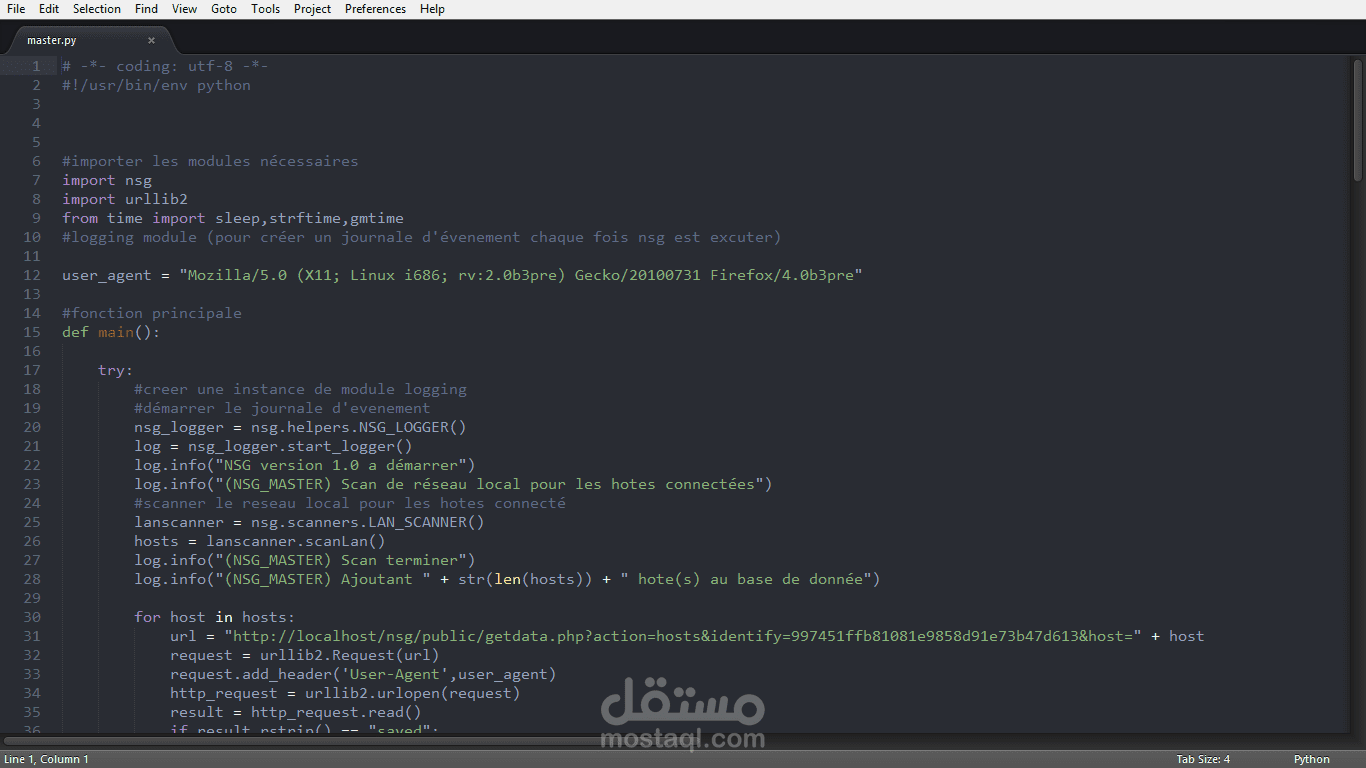
Task: Click the 'hosts = lanscanner.scanLan()' line
Action: pos(260,541)
